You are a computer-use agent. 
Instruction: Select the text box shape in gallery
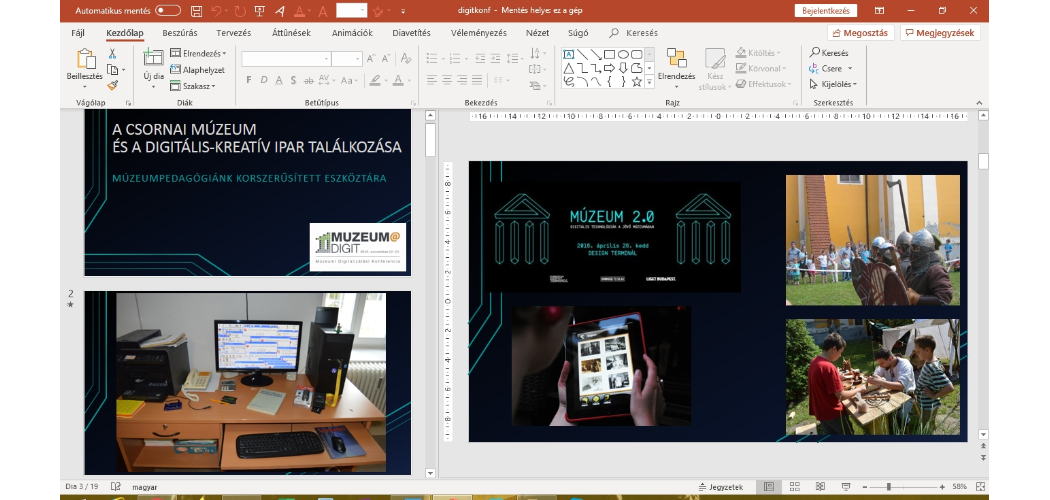coord(568,54)
